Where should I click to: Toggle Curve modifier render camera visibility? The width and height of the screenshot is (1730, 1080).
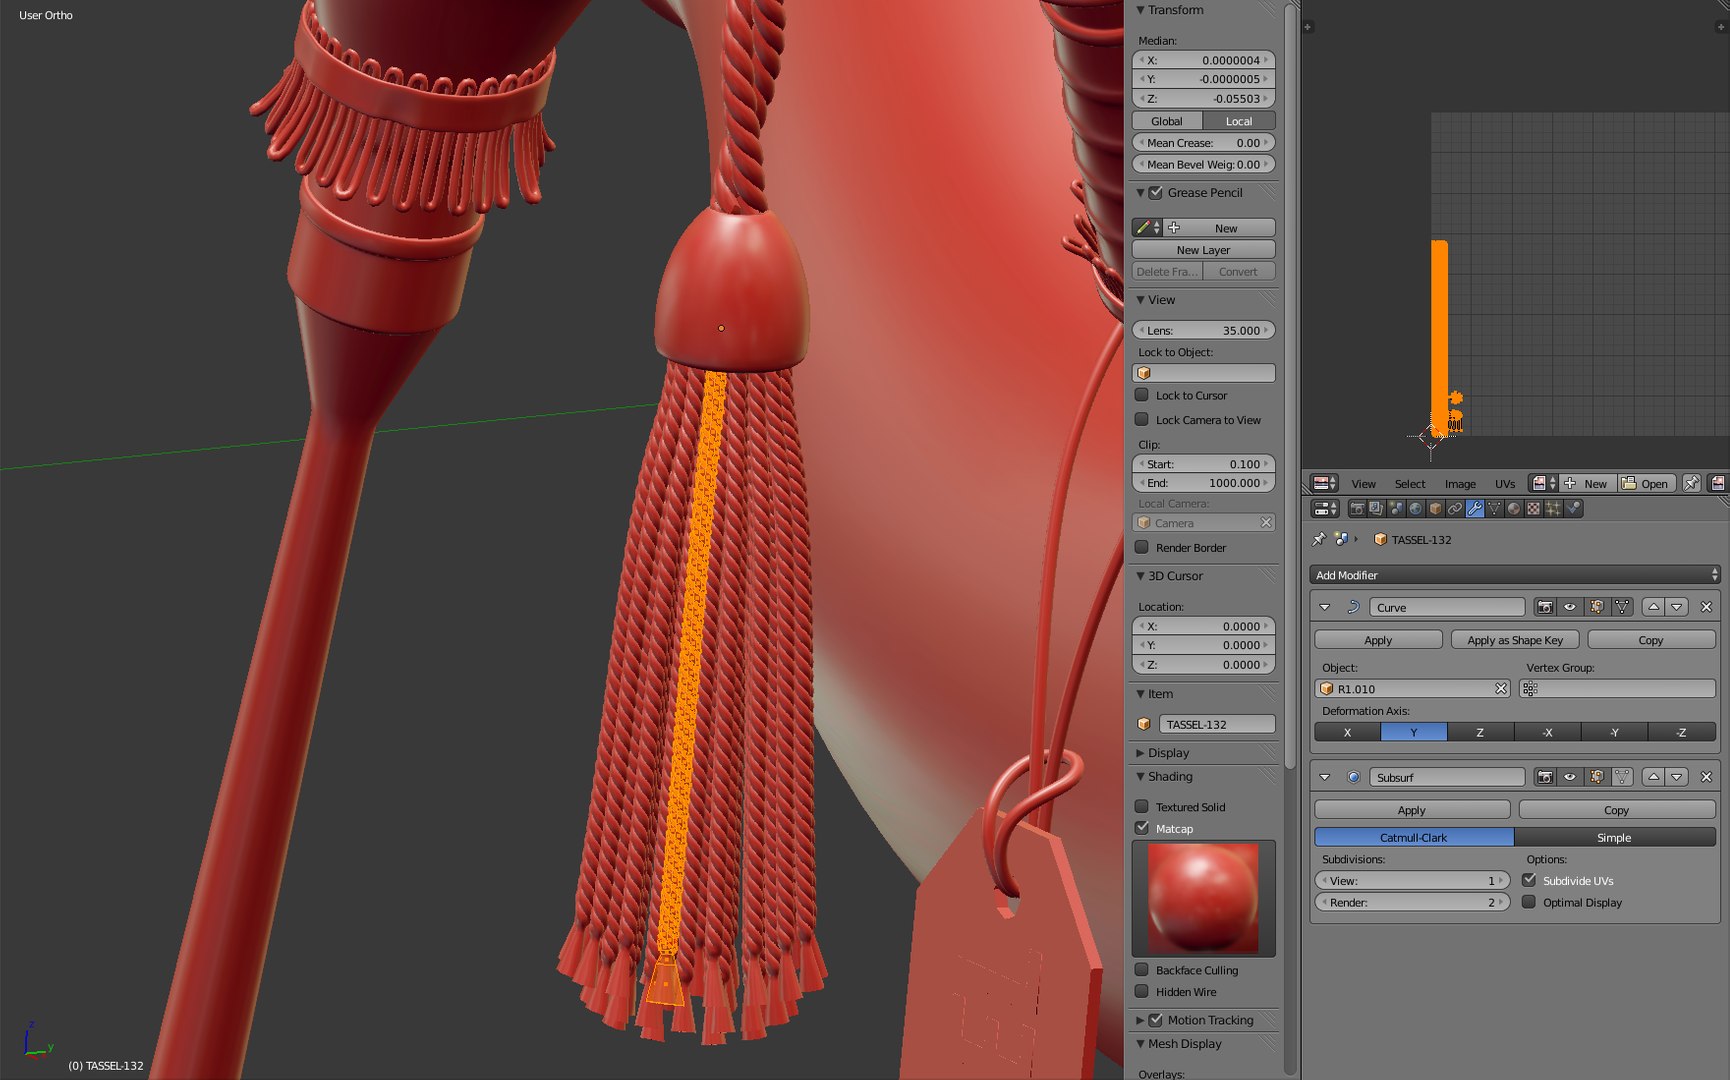tap(1545, 607)
